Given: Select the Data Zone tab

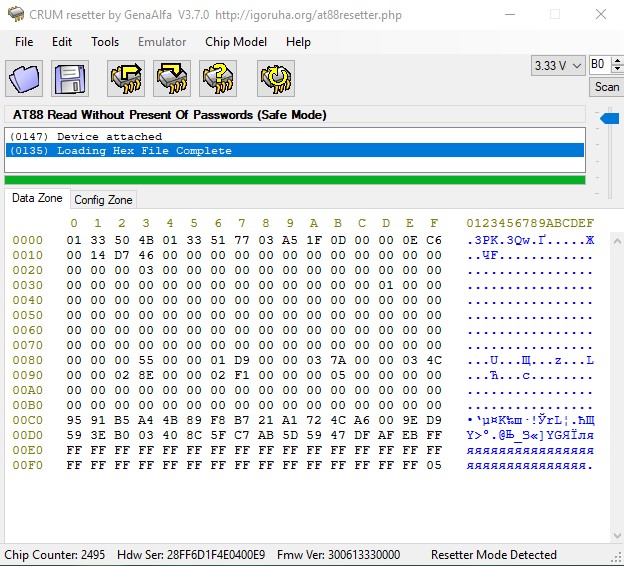Looking at the screenshot, I should (37, 199).
